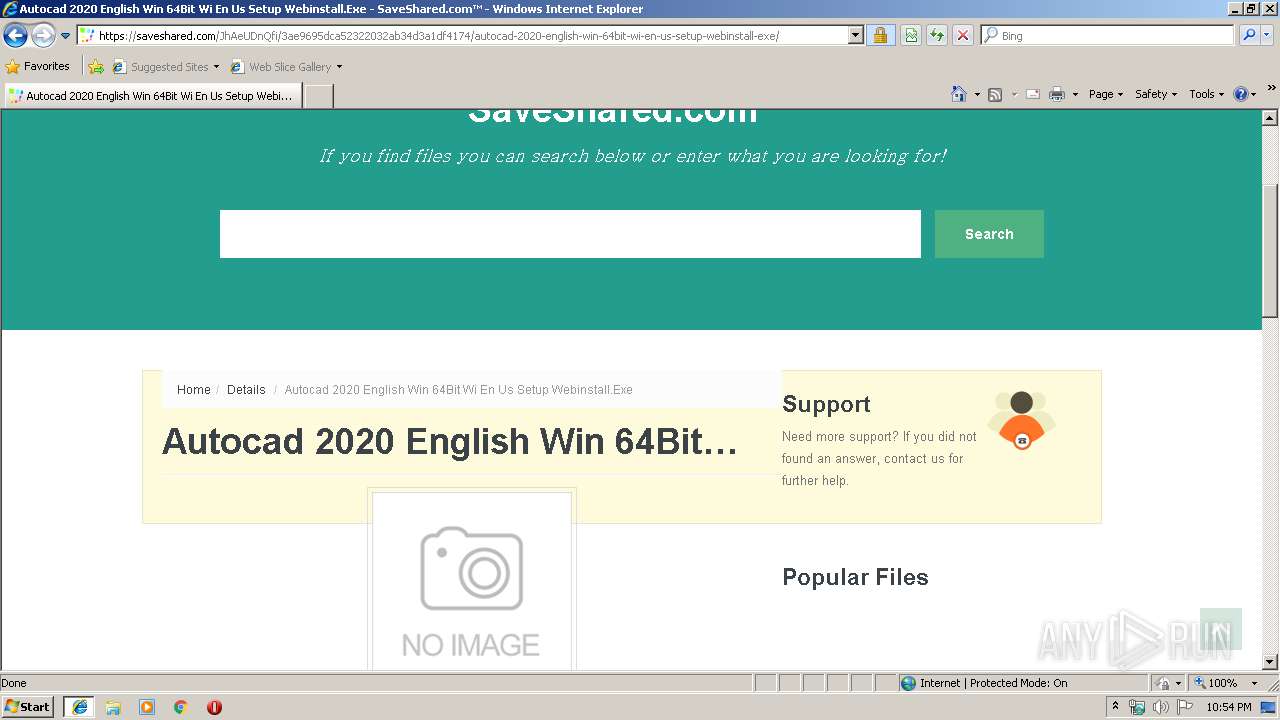Image resolution: width=1280 pixels, height=720 pixels.
Task: Click the Support heading
Action: tap(826, 405)
